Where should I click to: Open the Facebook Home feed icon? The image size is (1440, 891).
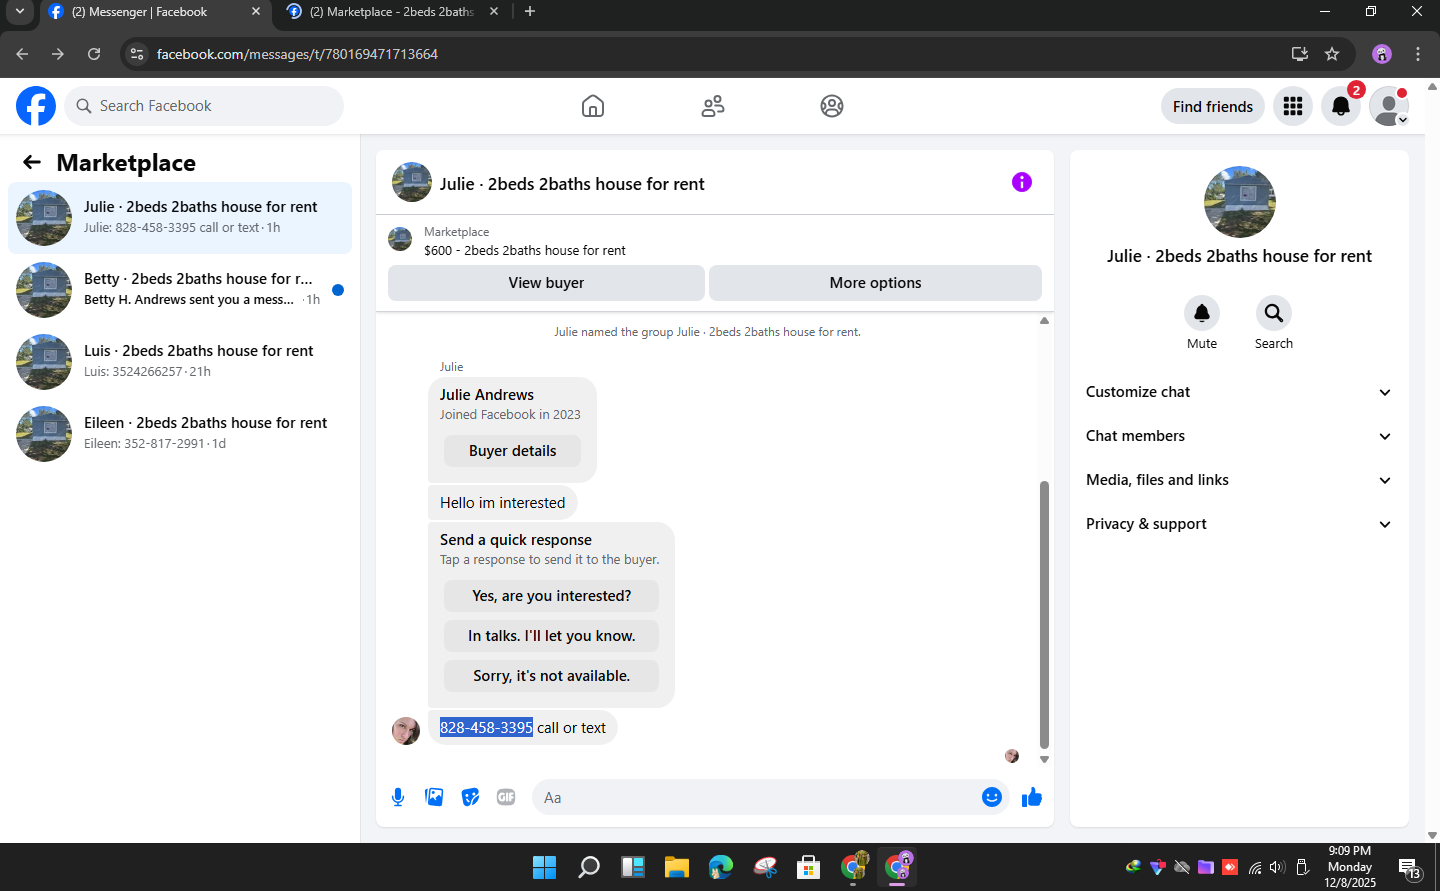[593, 106]
